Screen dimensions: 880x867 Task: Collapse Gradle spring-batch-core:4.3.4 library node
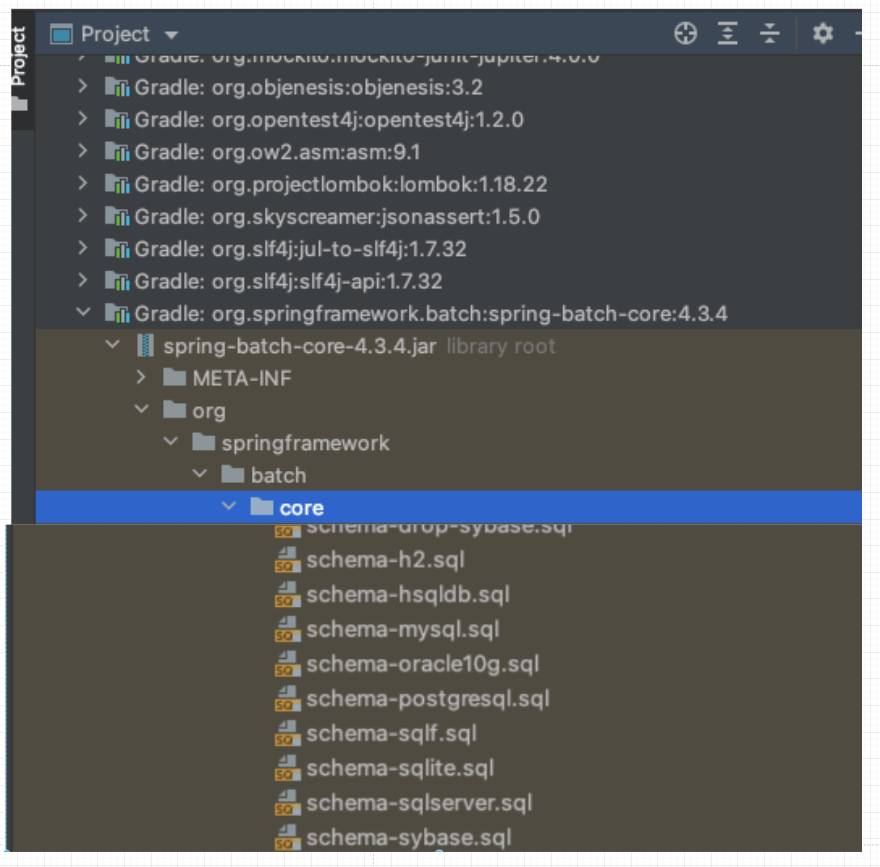tap(83, 312)
